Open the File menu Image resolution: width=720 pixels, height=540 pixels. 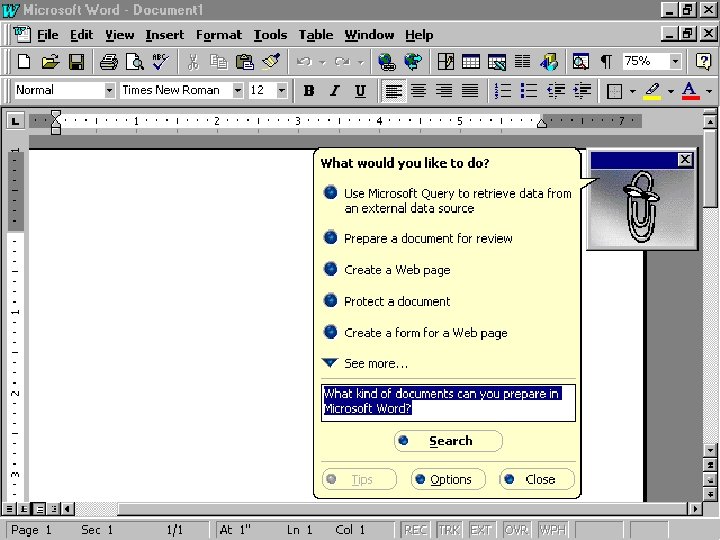coord(48,35)
